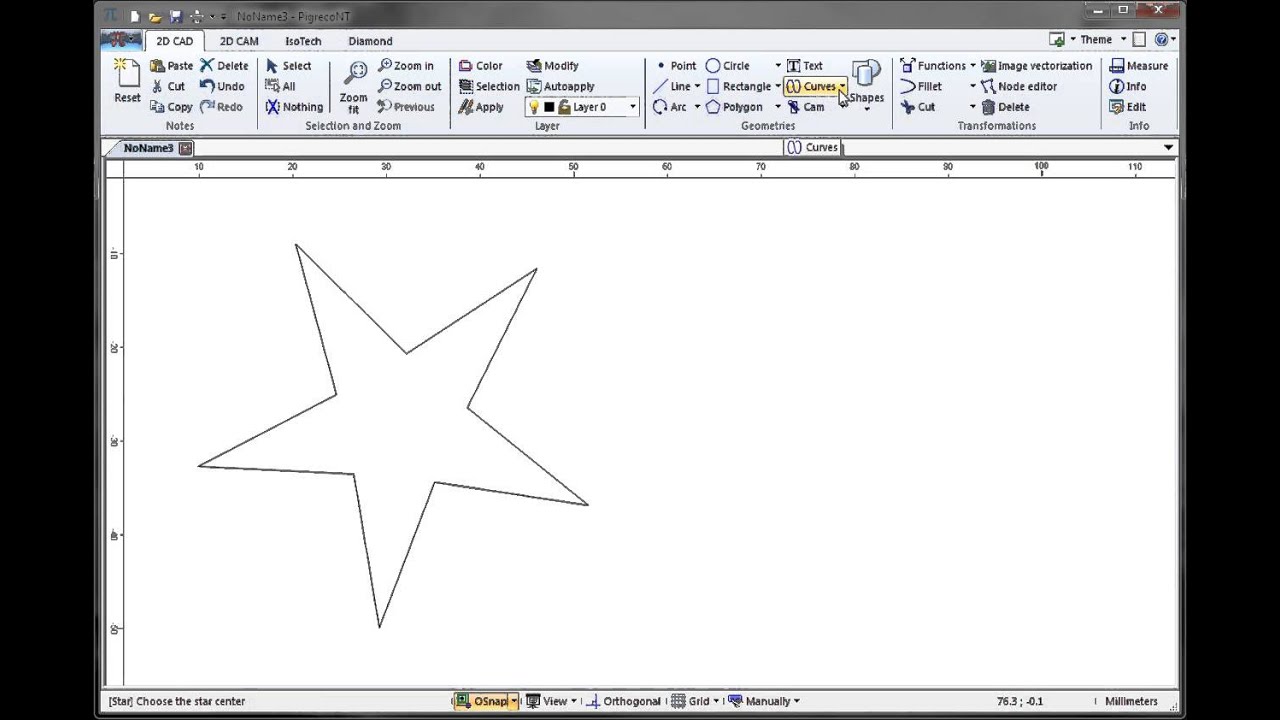
Task: Click Delete in the Notes group
Action: (223, 66)
